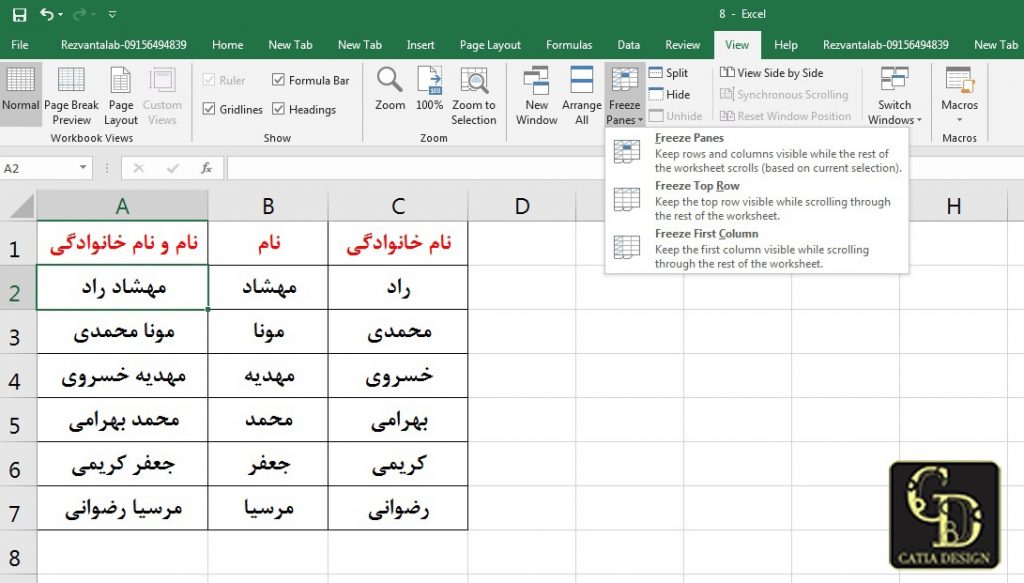Screen dimensions: 1024x583
Task: Open the Zoom dialog magnifier
Action: point(390,89)
